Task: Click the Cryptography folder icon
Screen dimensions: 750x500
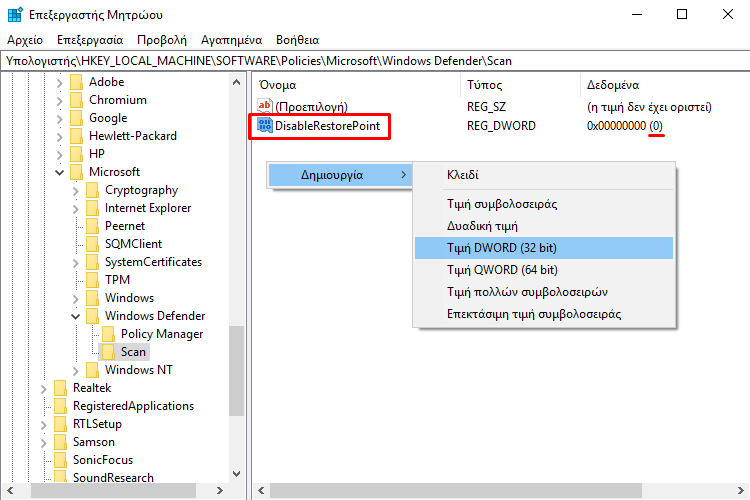Action: (x=92, y=190)
